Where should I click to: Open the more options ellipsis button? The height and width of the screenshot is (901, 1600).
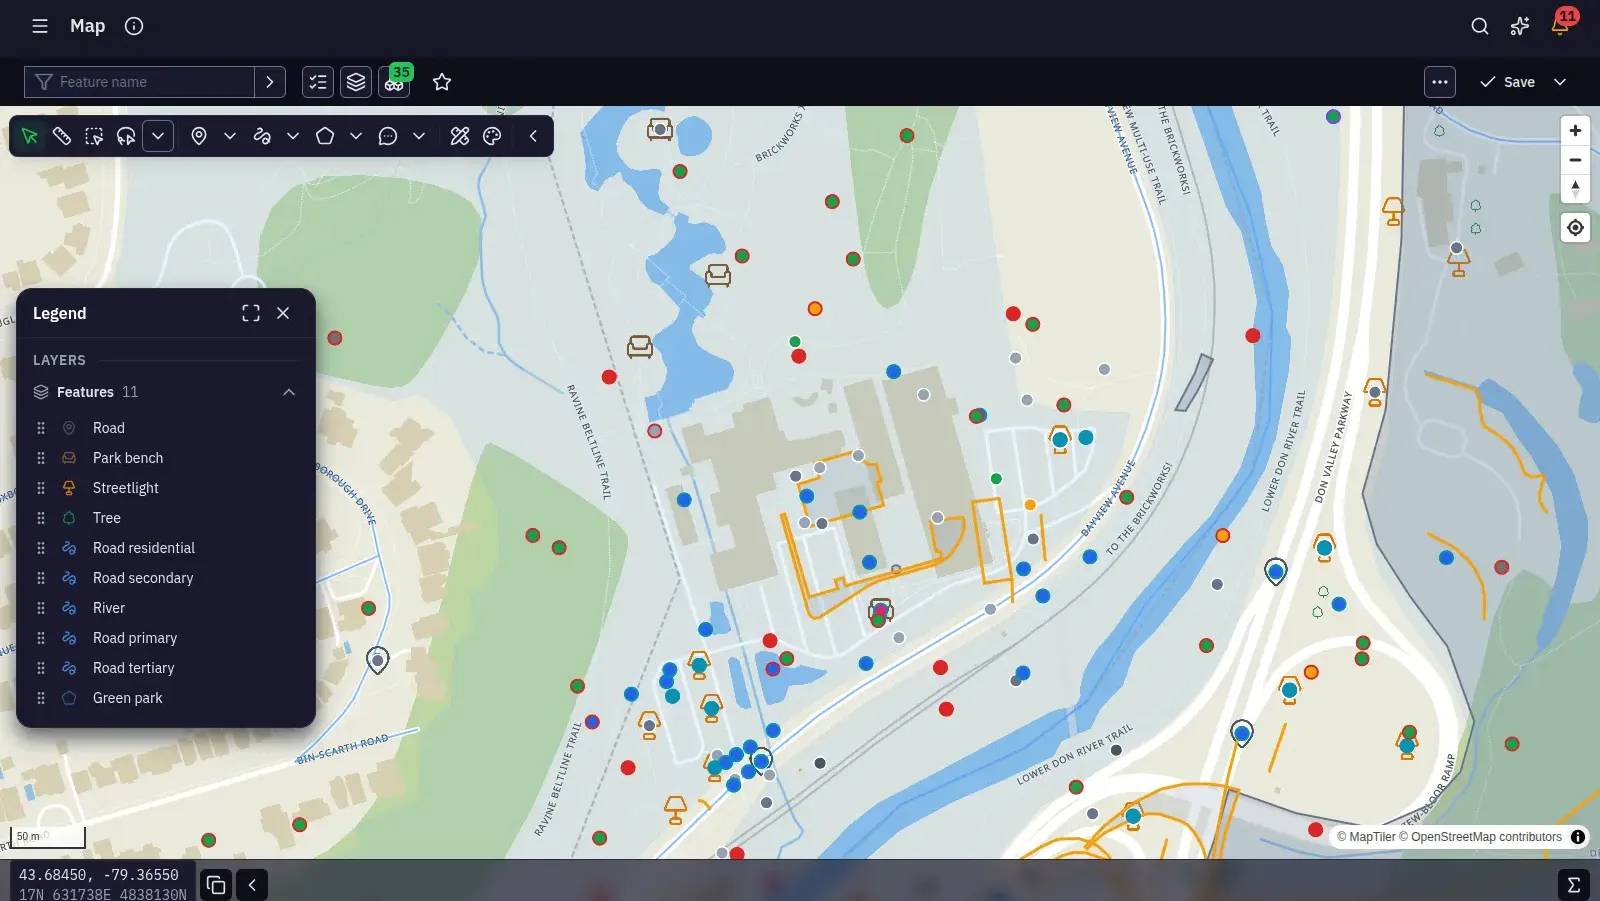coord(1440,82)
